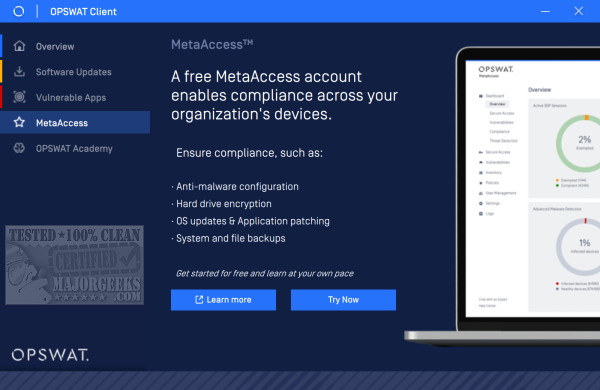This screenshot has width=600, height=390.
Task: Close the OPSWAT Client window
Action: point(579,11)
